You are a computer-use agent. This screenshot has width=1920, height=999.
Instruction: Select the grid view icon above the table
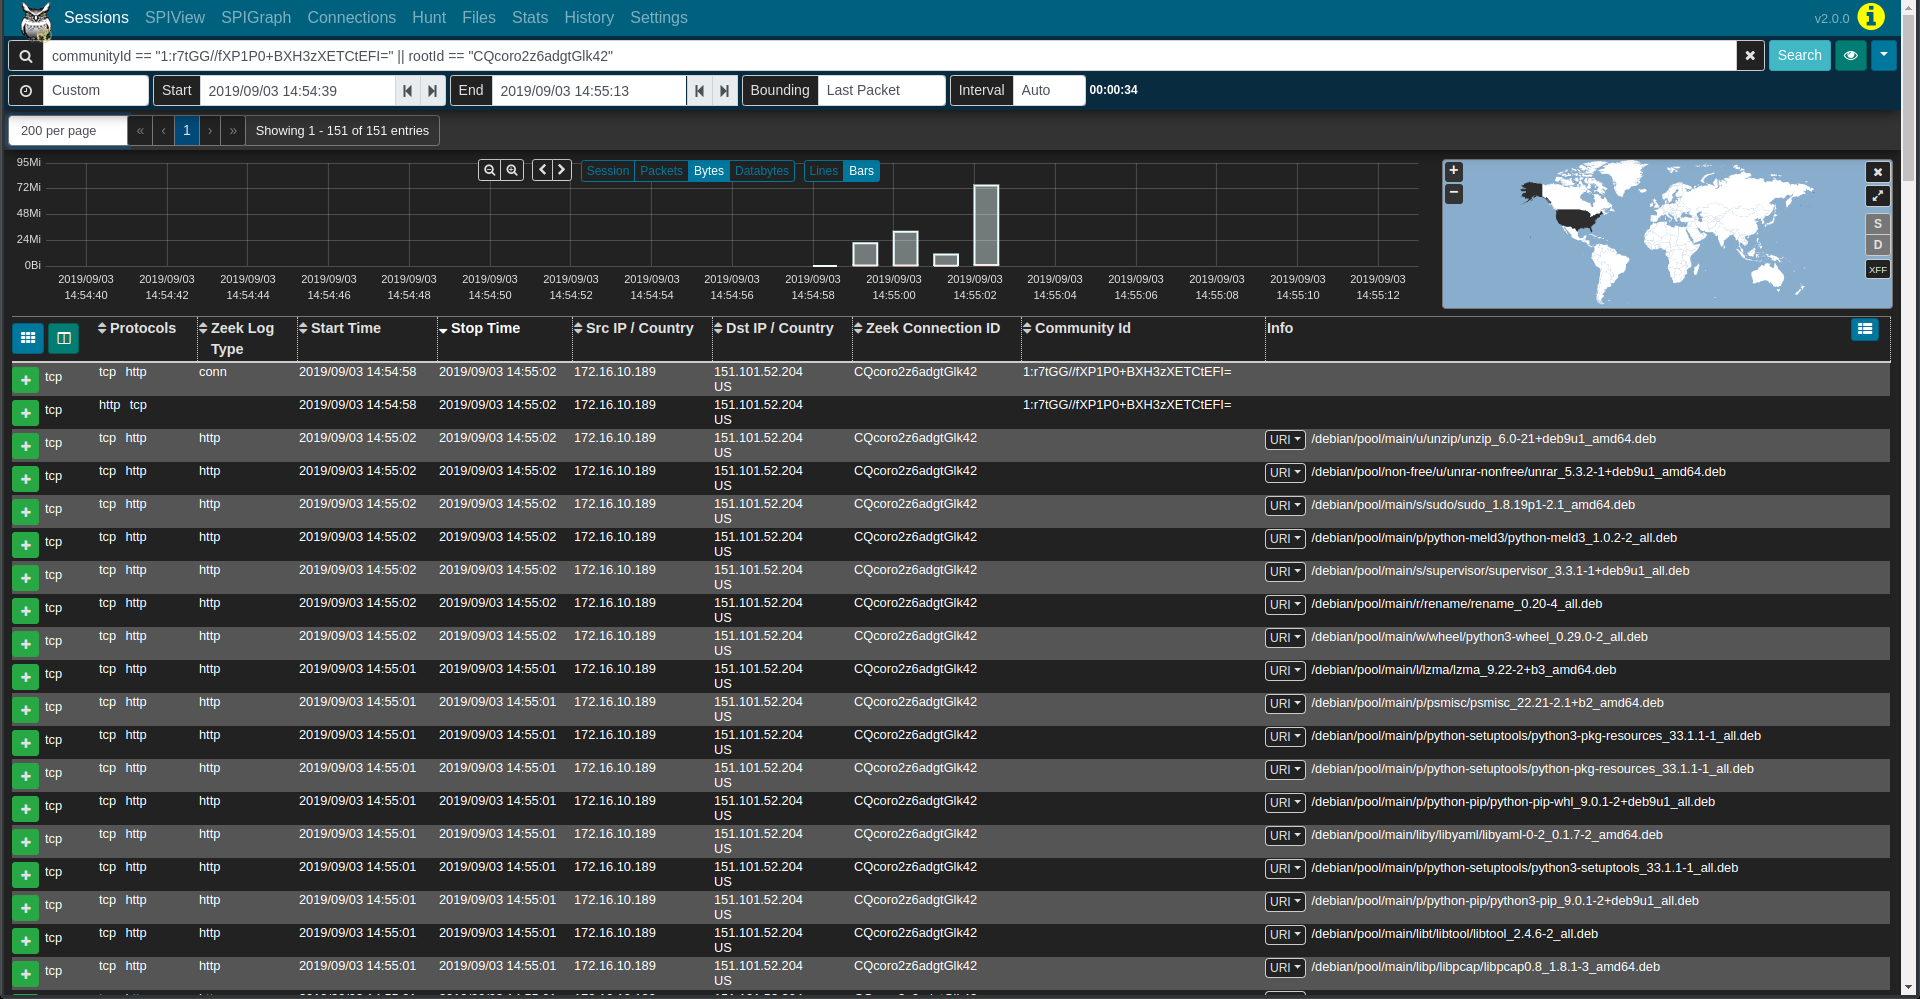click(x=27, y=338)
